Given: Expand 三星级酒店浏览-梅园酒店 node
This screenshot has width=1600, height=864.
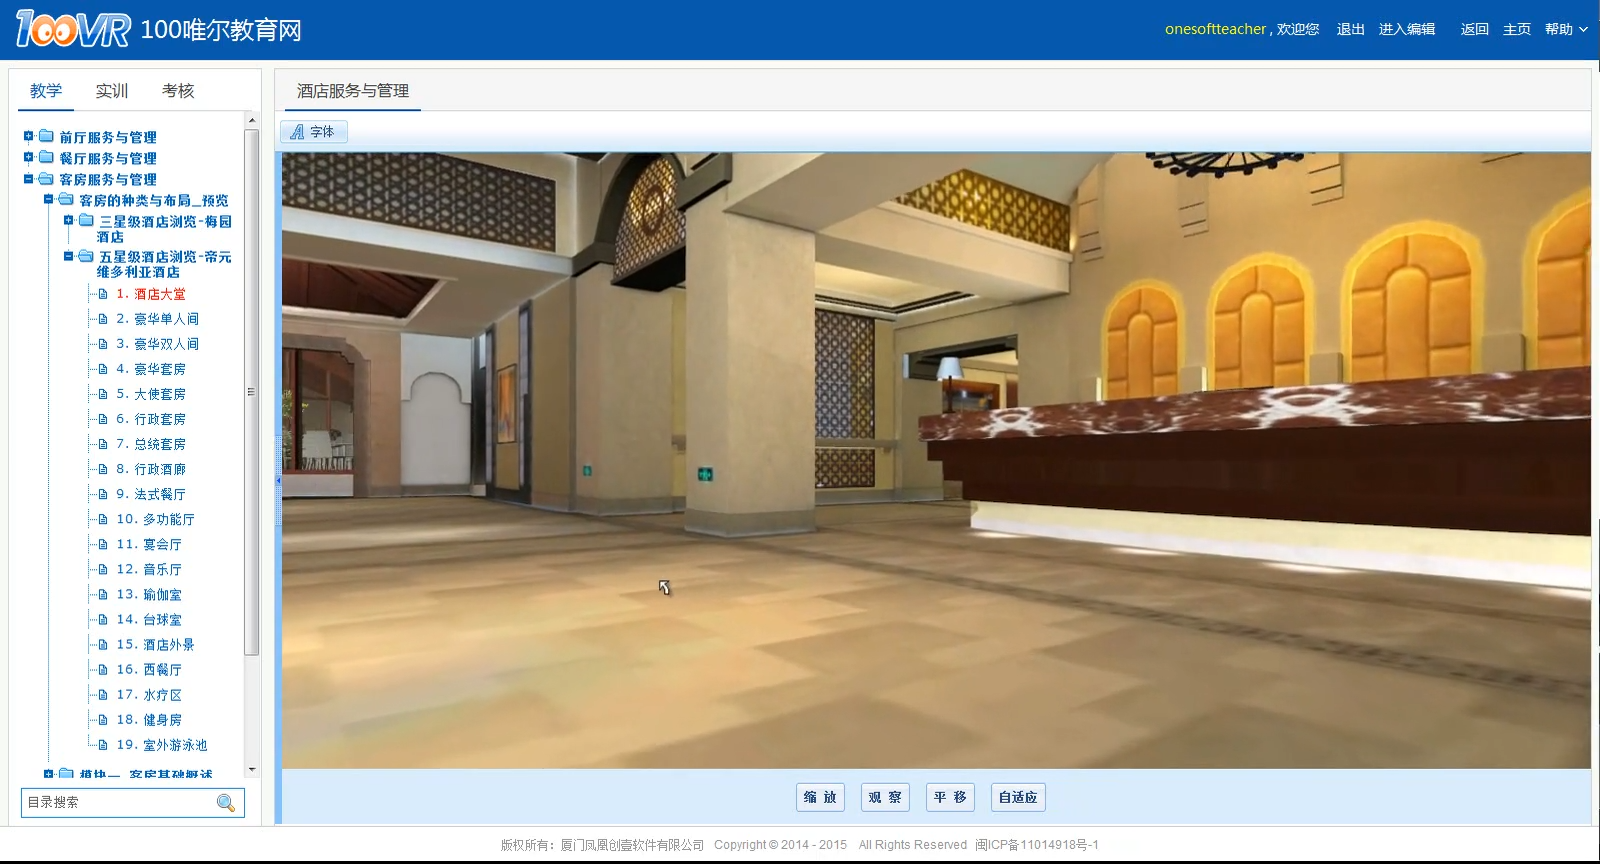Looking at the screenshot, I should pos(69,220).
